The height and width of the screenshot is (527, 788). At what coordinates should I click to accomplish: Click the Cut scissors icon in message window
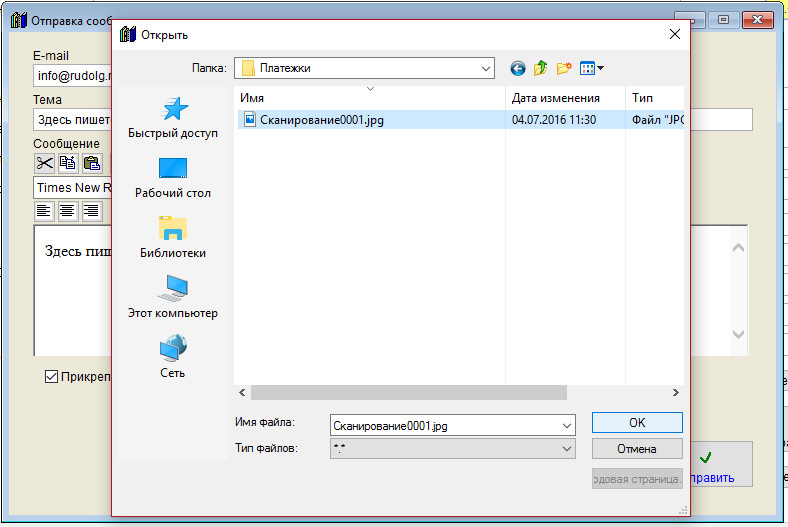click(45, 163)
